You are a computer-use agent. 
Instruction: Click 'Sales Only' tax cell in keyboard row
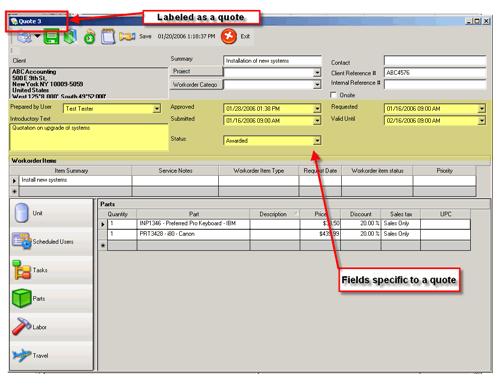coord(401,224)
